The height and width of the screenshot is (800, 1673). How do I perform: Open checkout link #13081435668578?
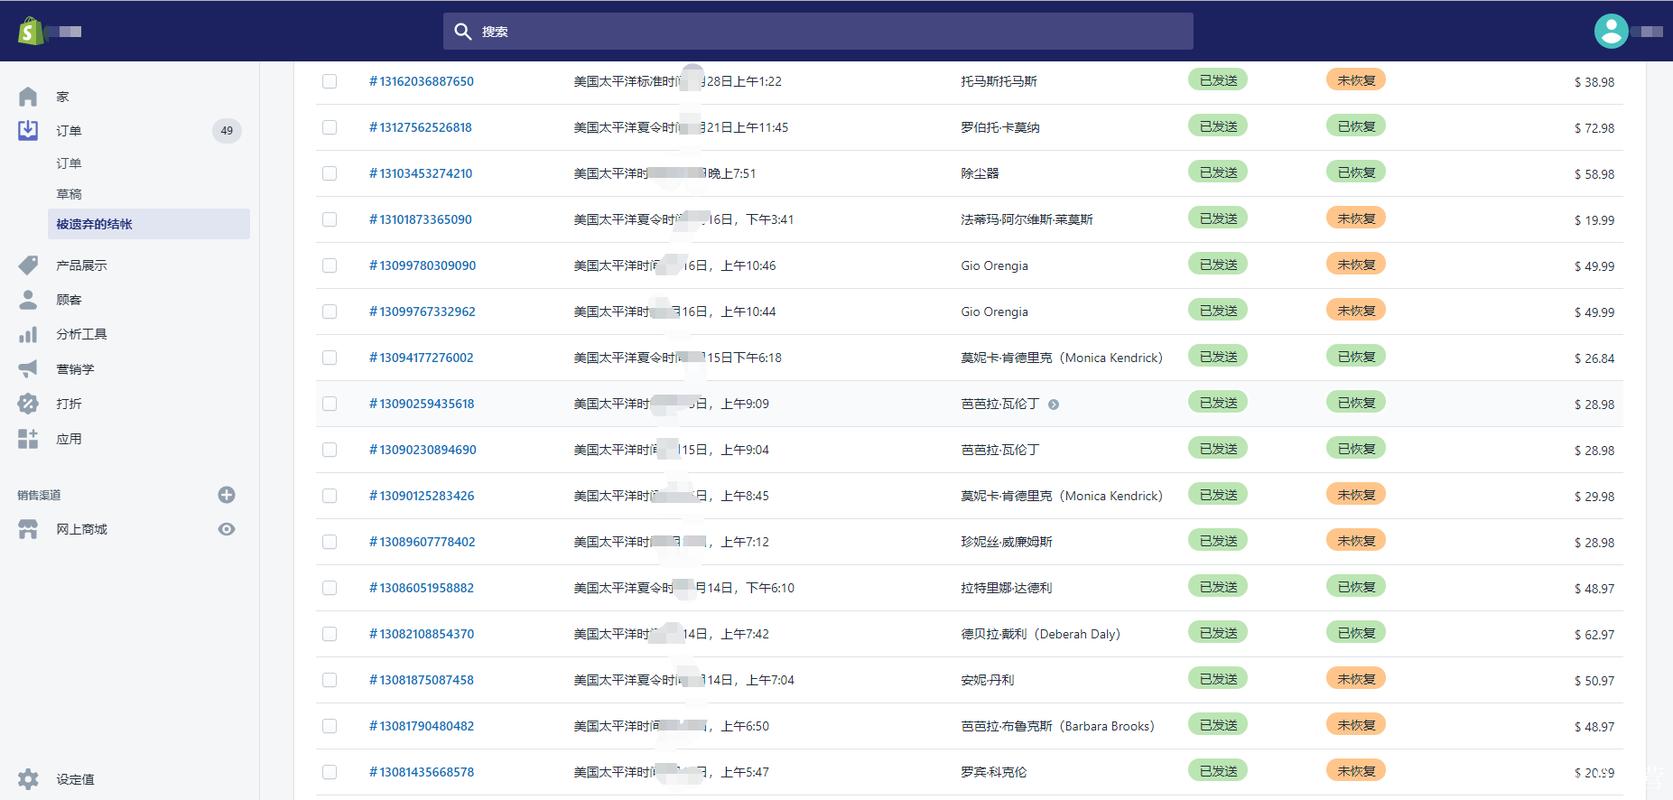[422, 772]
